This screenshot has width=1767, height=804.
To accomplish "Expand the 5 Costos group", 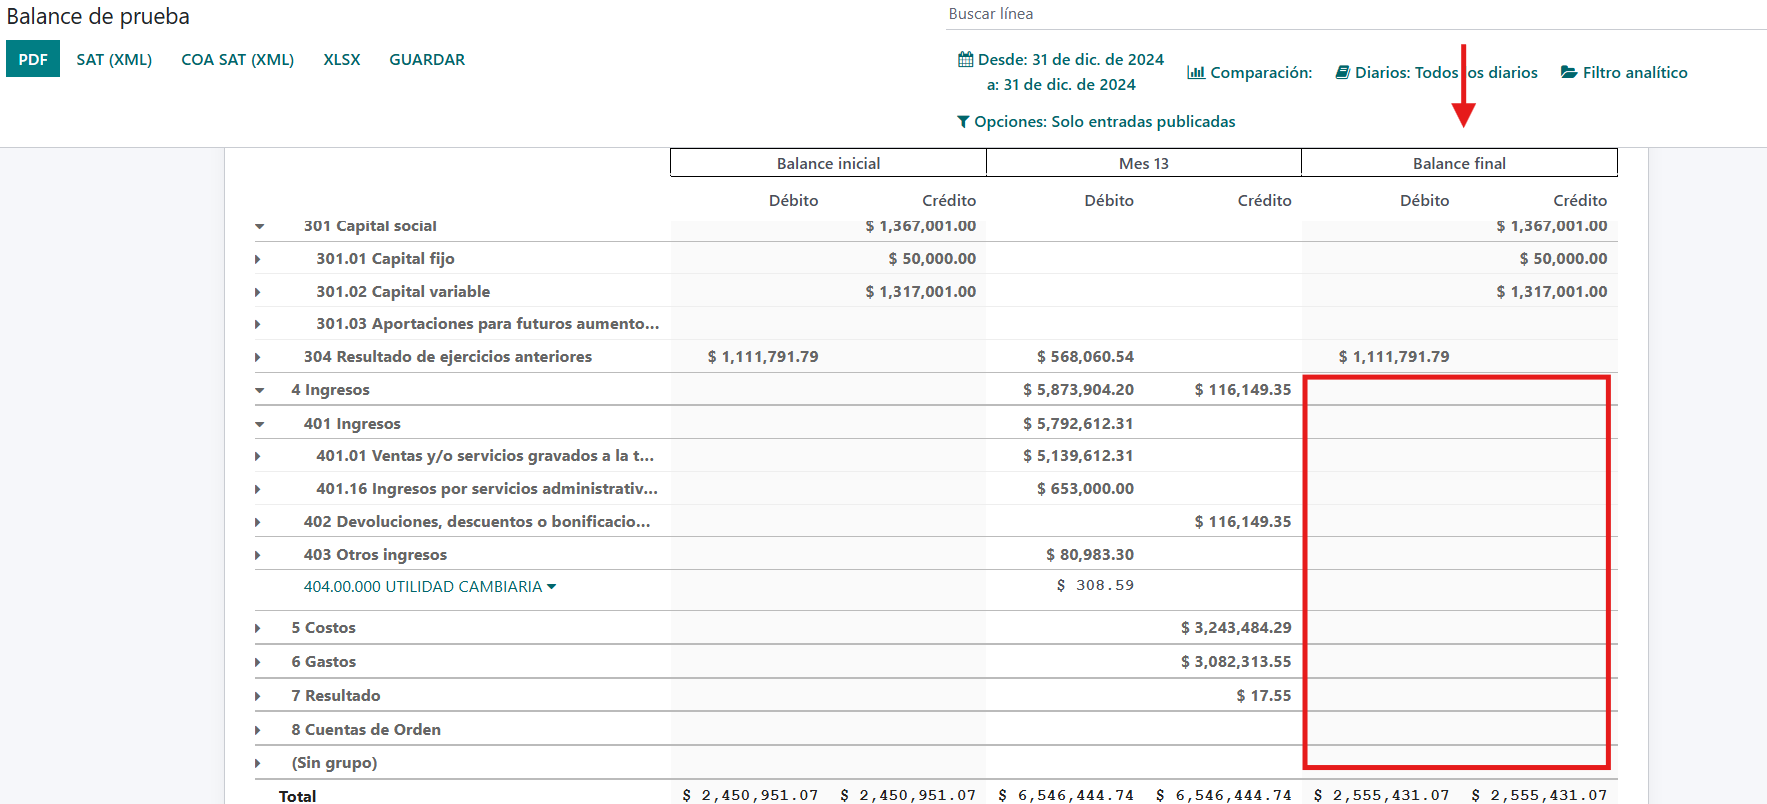I will tap(258, 628).
